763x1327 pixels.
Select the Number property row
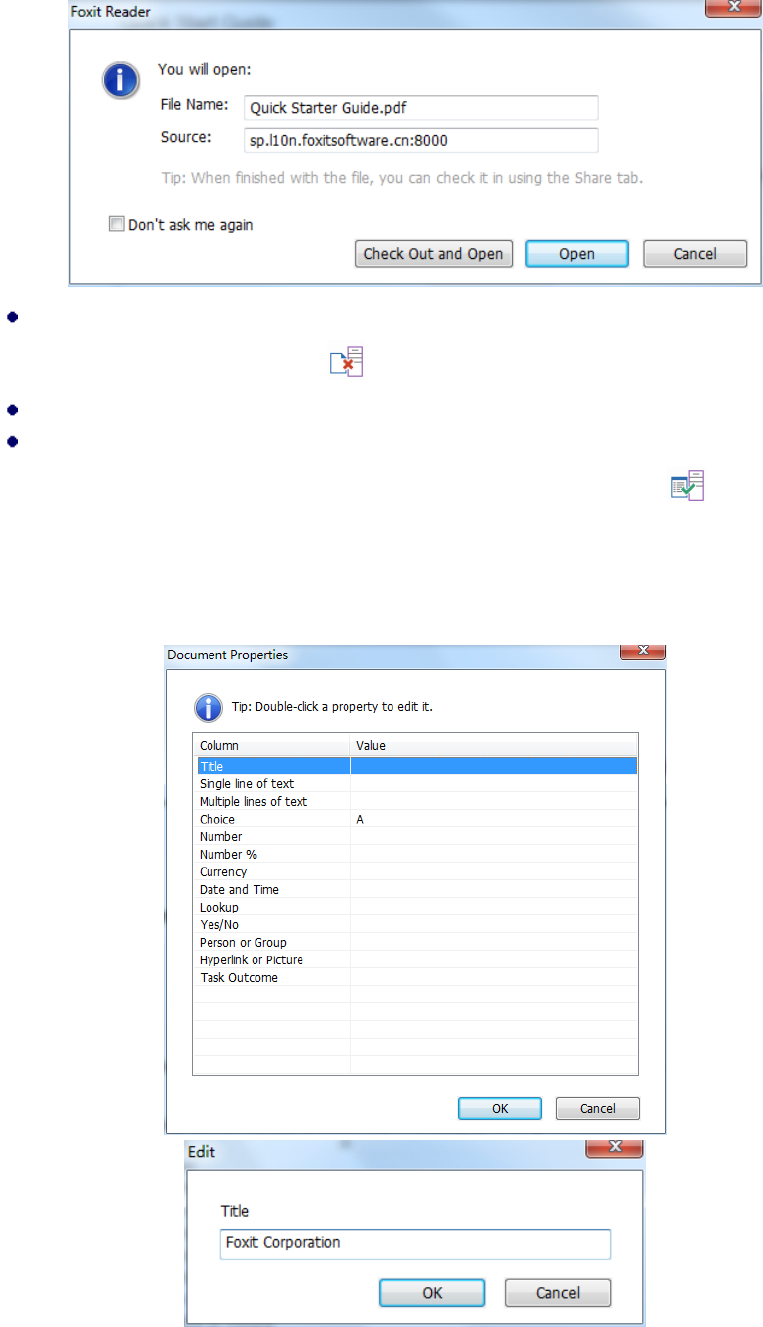point(416,837)
